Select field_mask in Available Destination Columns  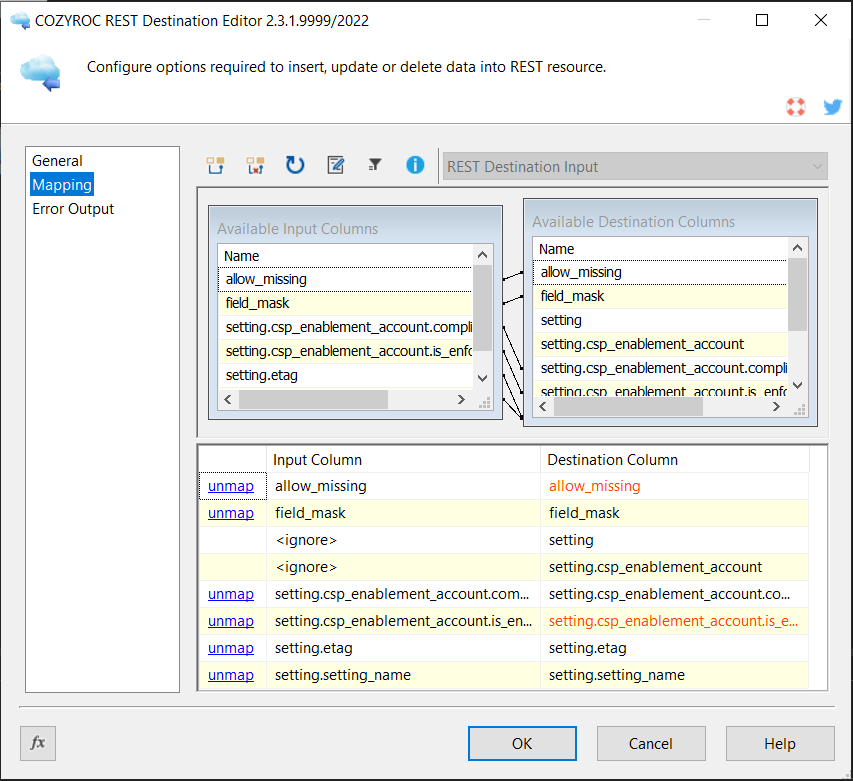coord(573,296)
